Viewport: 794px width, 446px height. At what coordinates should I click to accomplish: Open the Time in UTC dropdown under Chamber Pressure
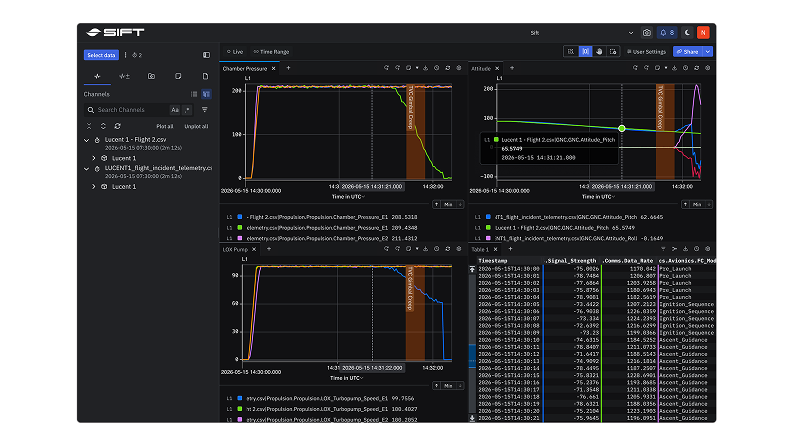tap(348, 197)
